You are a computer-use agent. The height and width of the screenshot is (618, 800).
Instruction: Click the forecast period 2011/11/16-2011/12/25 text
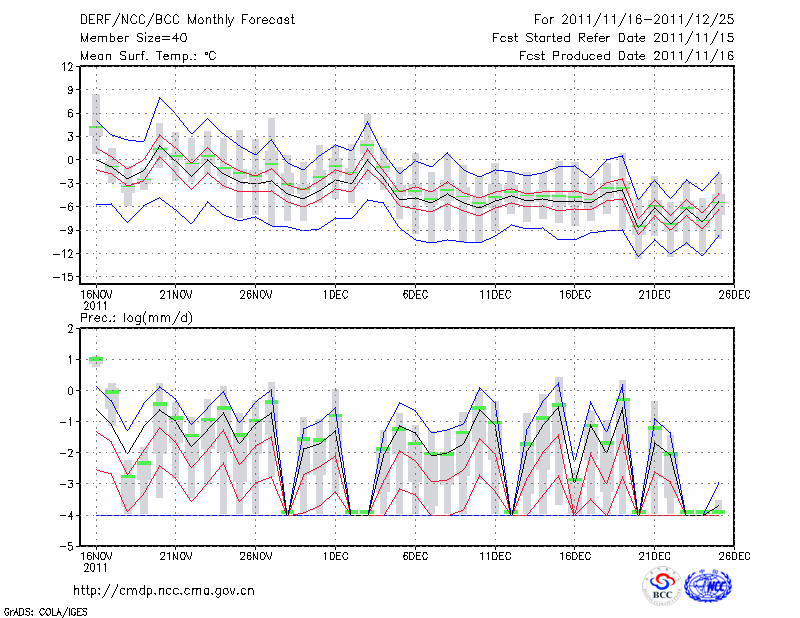click(x=634, y=19)
